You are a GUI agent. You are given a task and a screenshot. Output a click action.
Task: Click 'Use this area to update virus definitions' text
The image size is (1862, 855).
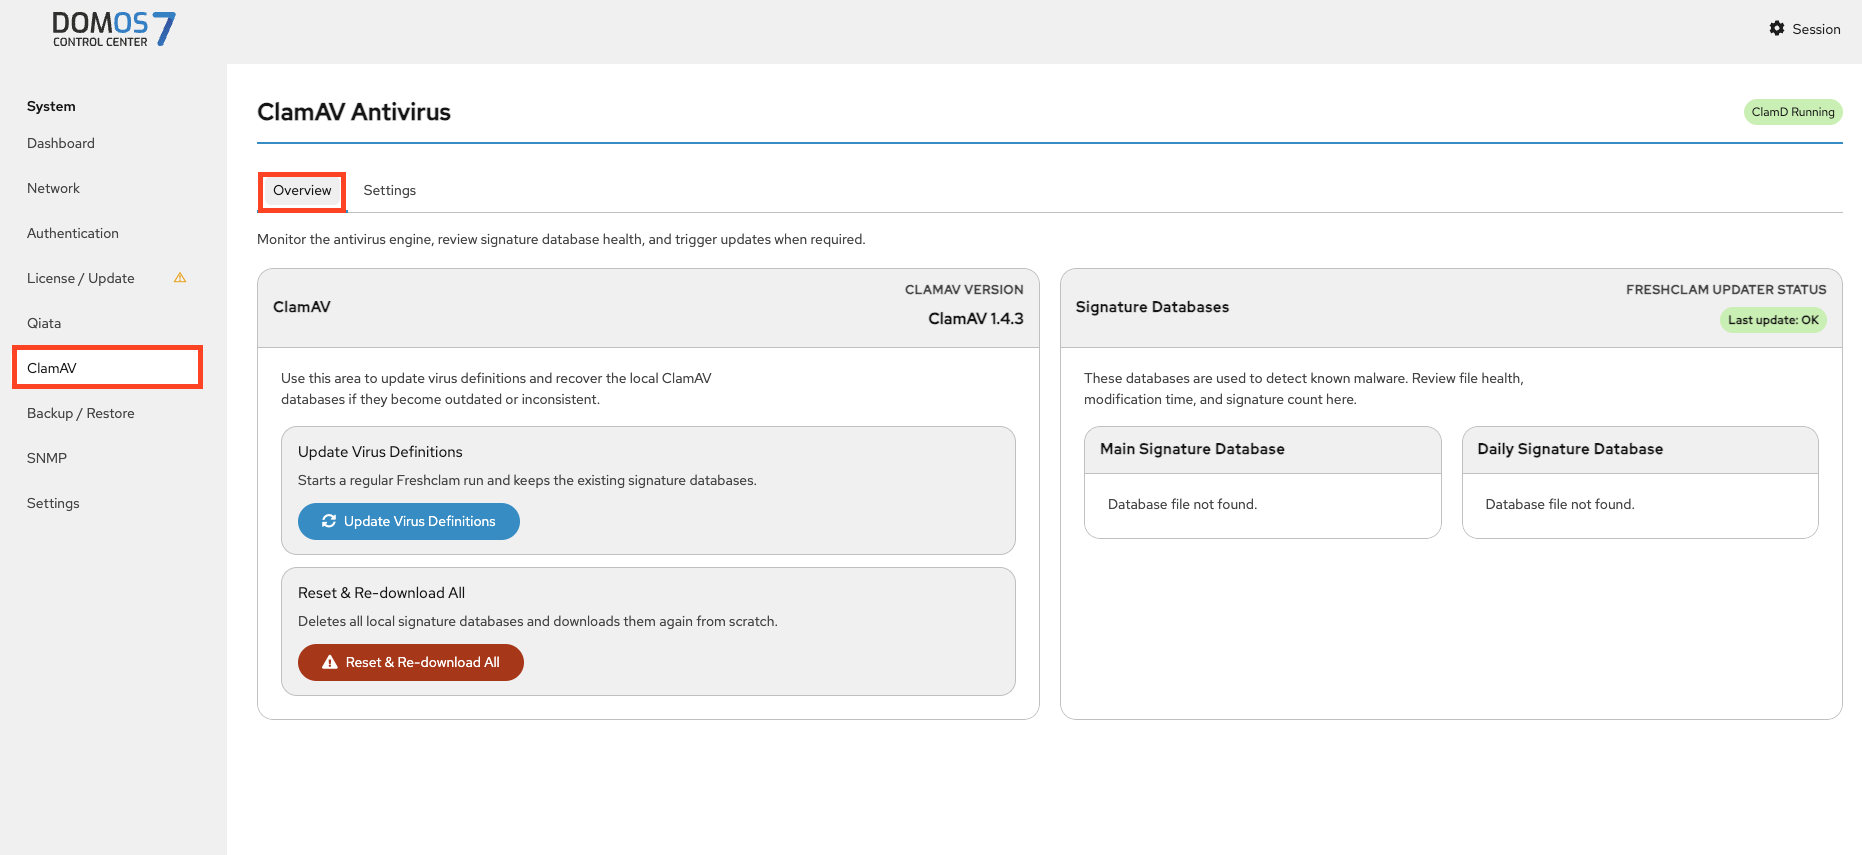[496, 389]
